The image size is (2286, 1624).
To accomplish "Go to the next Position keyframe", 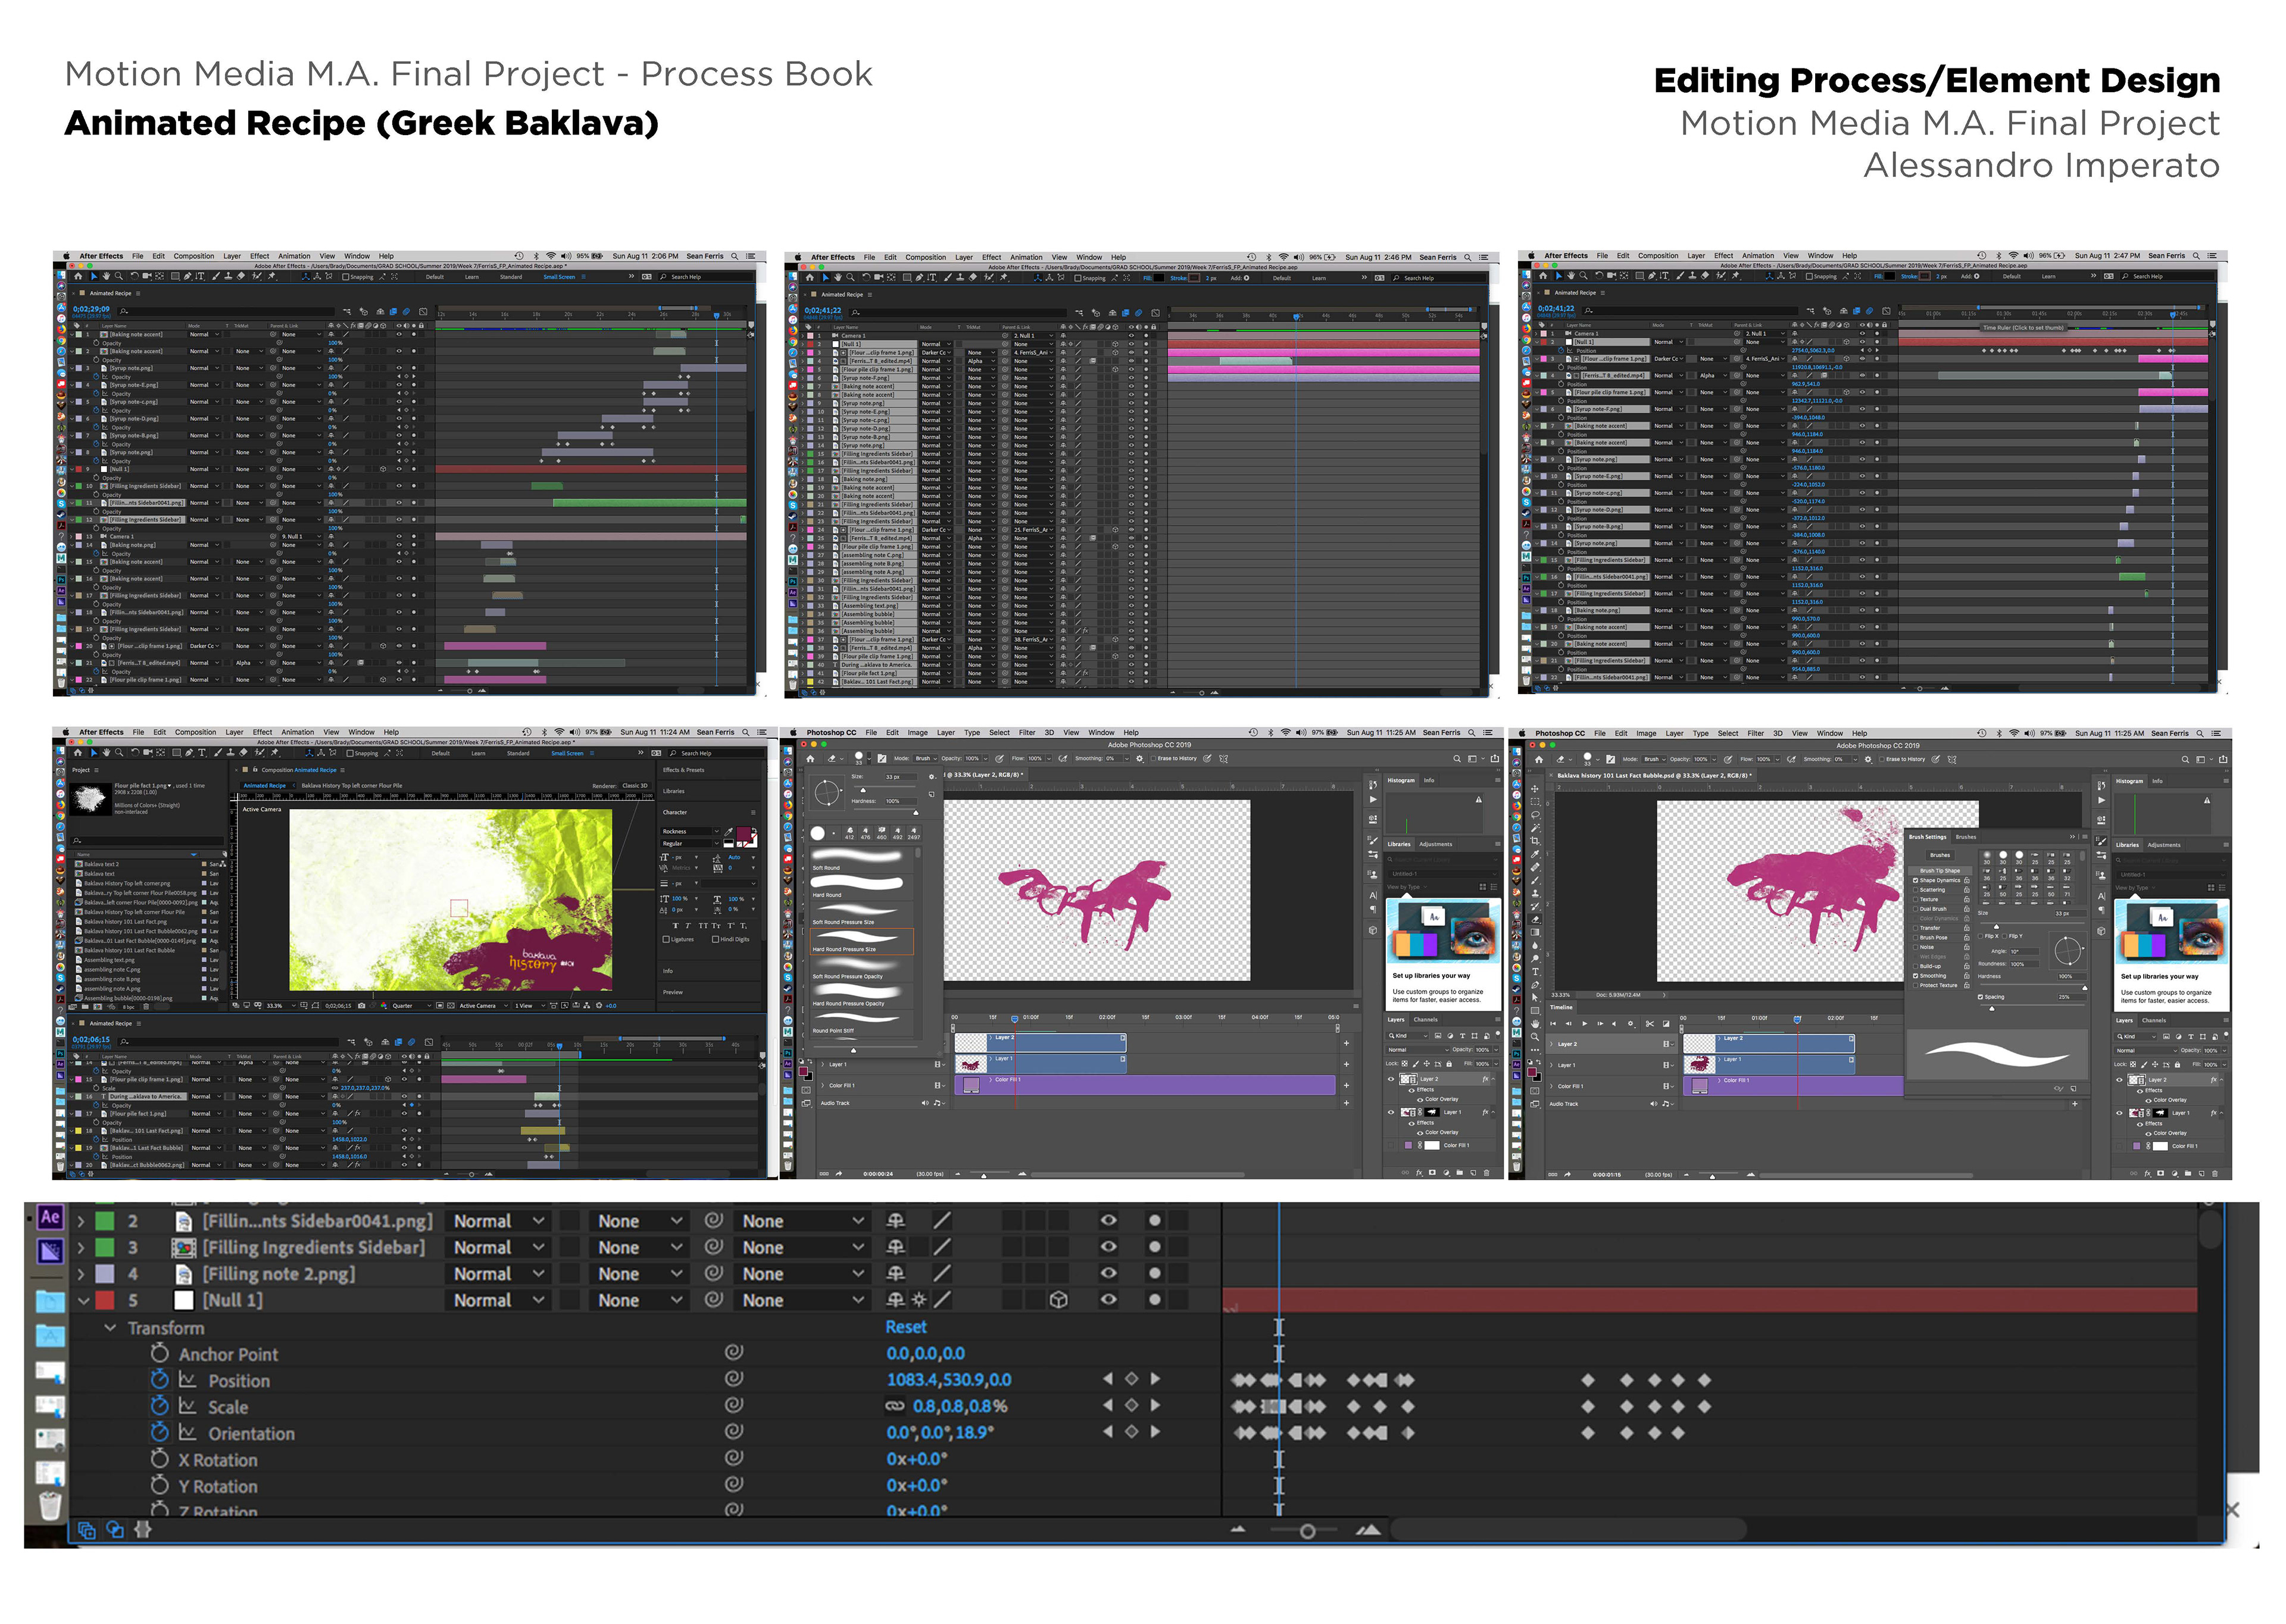I will click(x=1156, y=1379).
